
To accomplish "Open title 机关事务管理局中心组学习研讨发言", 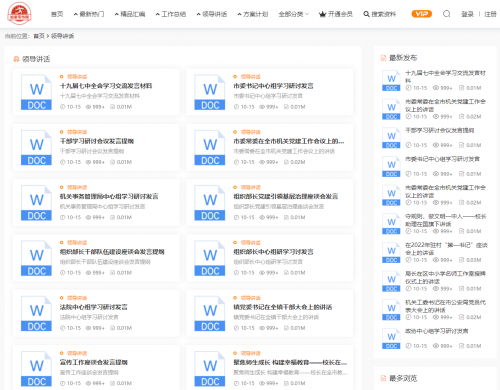I will (x=109, y=197).
